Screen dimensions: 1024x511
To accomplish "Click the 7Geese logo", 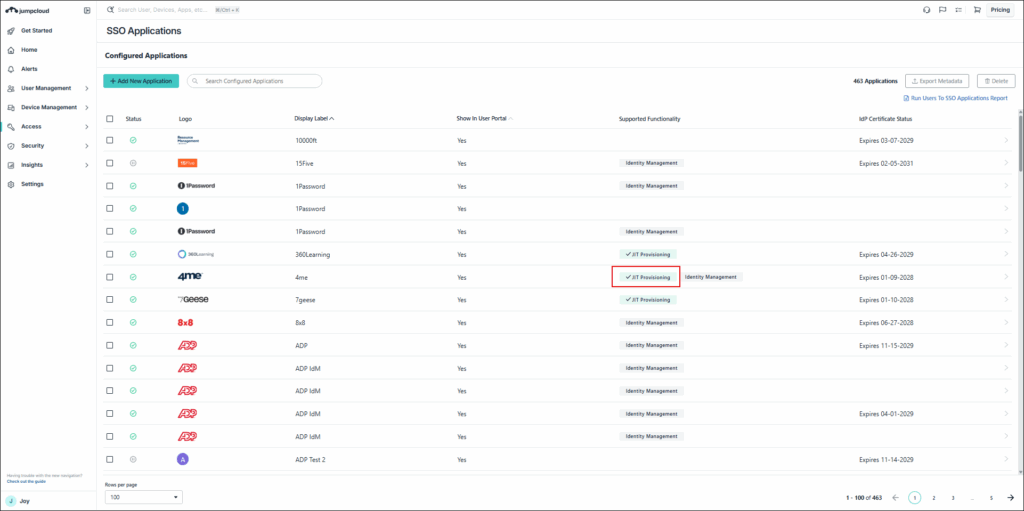I will pos(193,299).
